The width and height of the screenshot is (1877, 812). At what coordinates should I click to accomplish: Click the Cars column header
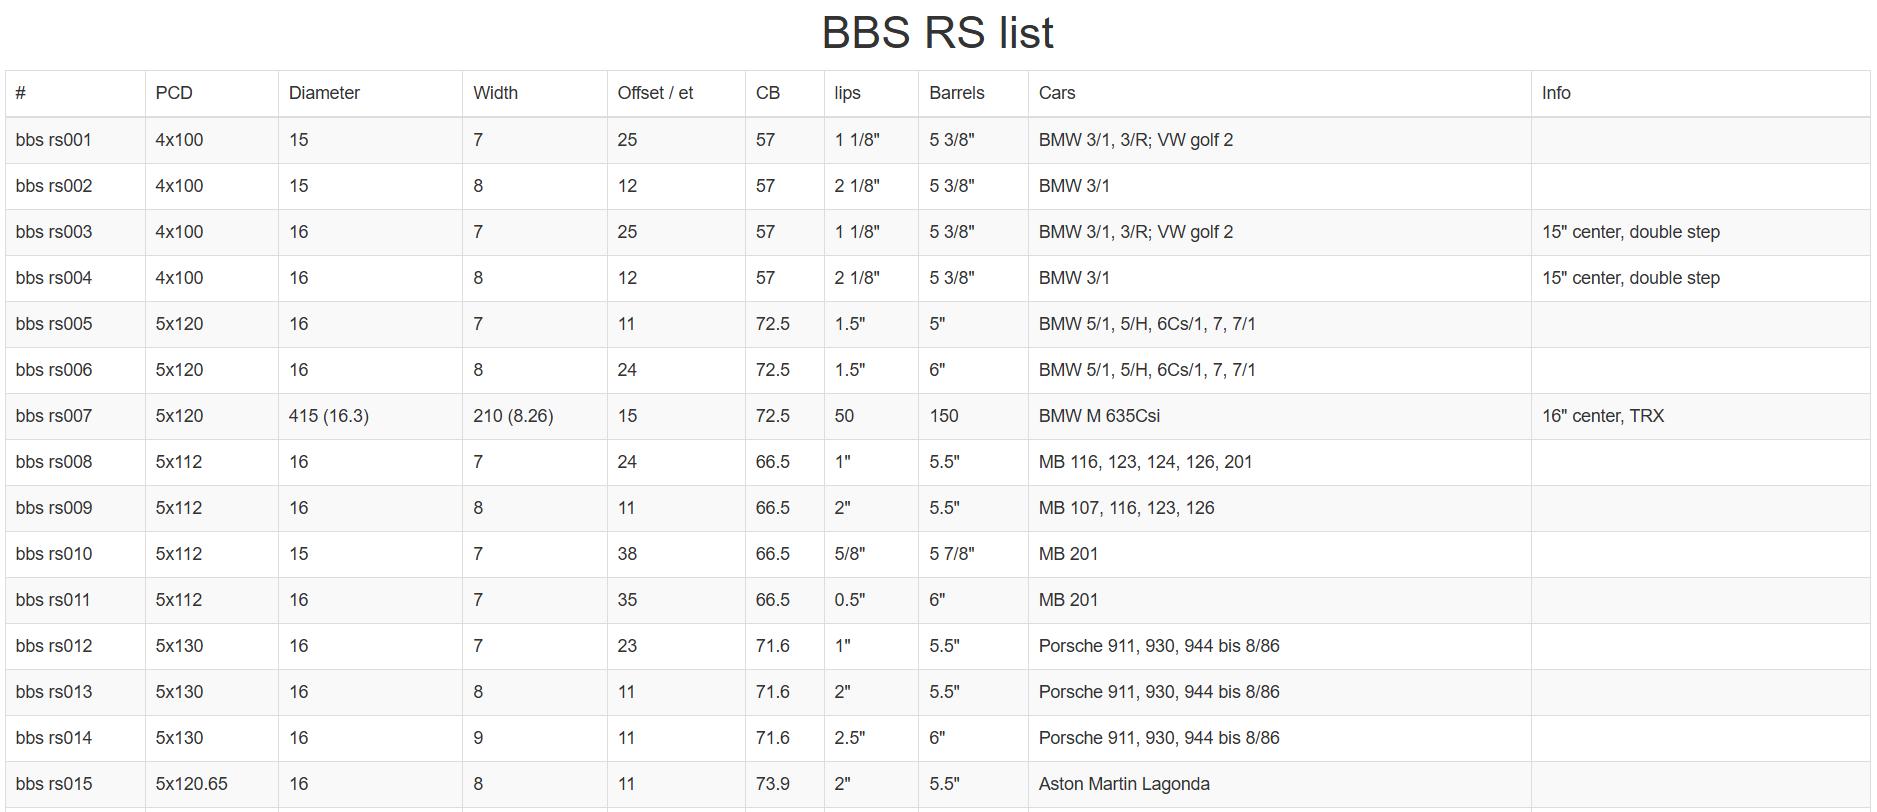click(x=1057, y=93)
